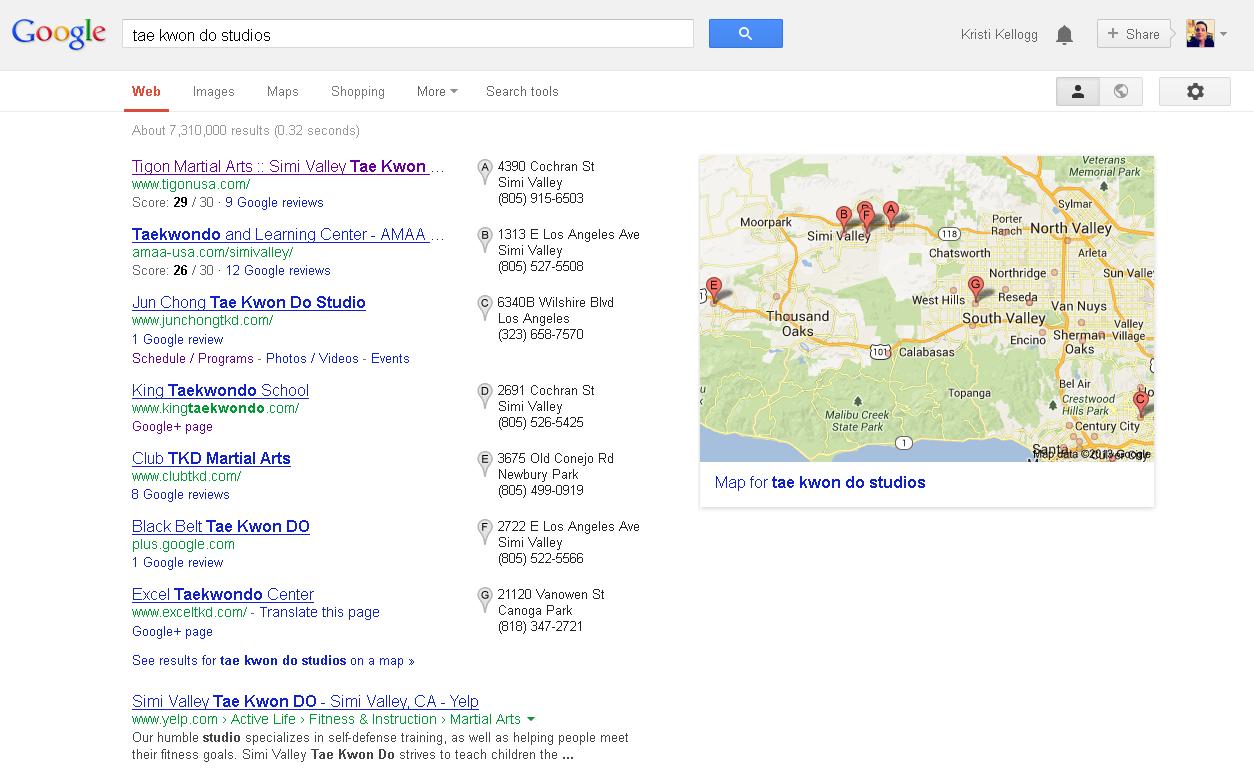Viewport: 1254px width, 780px height.
Task: Open 8 Google reviews for Club TKD
Action: [x=181, y=494]
